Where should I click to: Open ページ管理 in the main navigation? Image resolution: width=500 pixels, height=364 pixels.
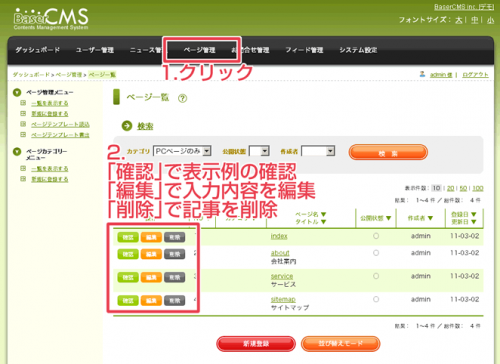click(199, 50)
